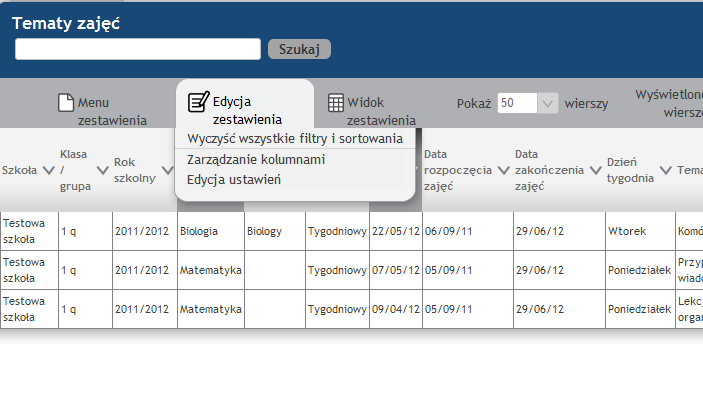The width and height of the screenshot is (703, 394).
Task: Click the date 22/05/12
Action: [x=396, y=231]
